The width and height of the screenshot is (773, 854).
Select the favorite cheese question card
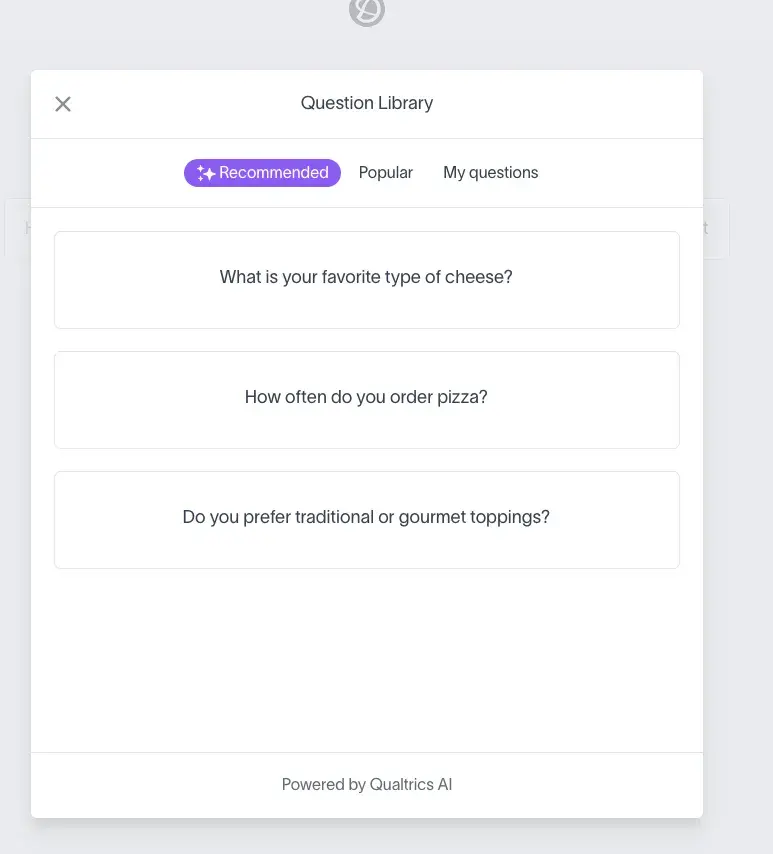click(367, 278)
